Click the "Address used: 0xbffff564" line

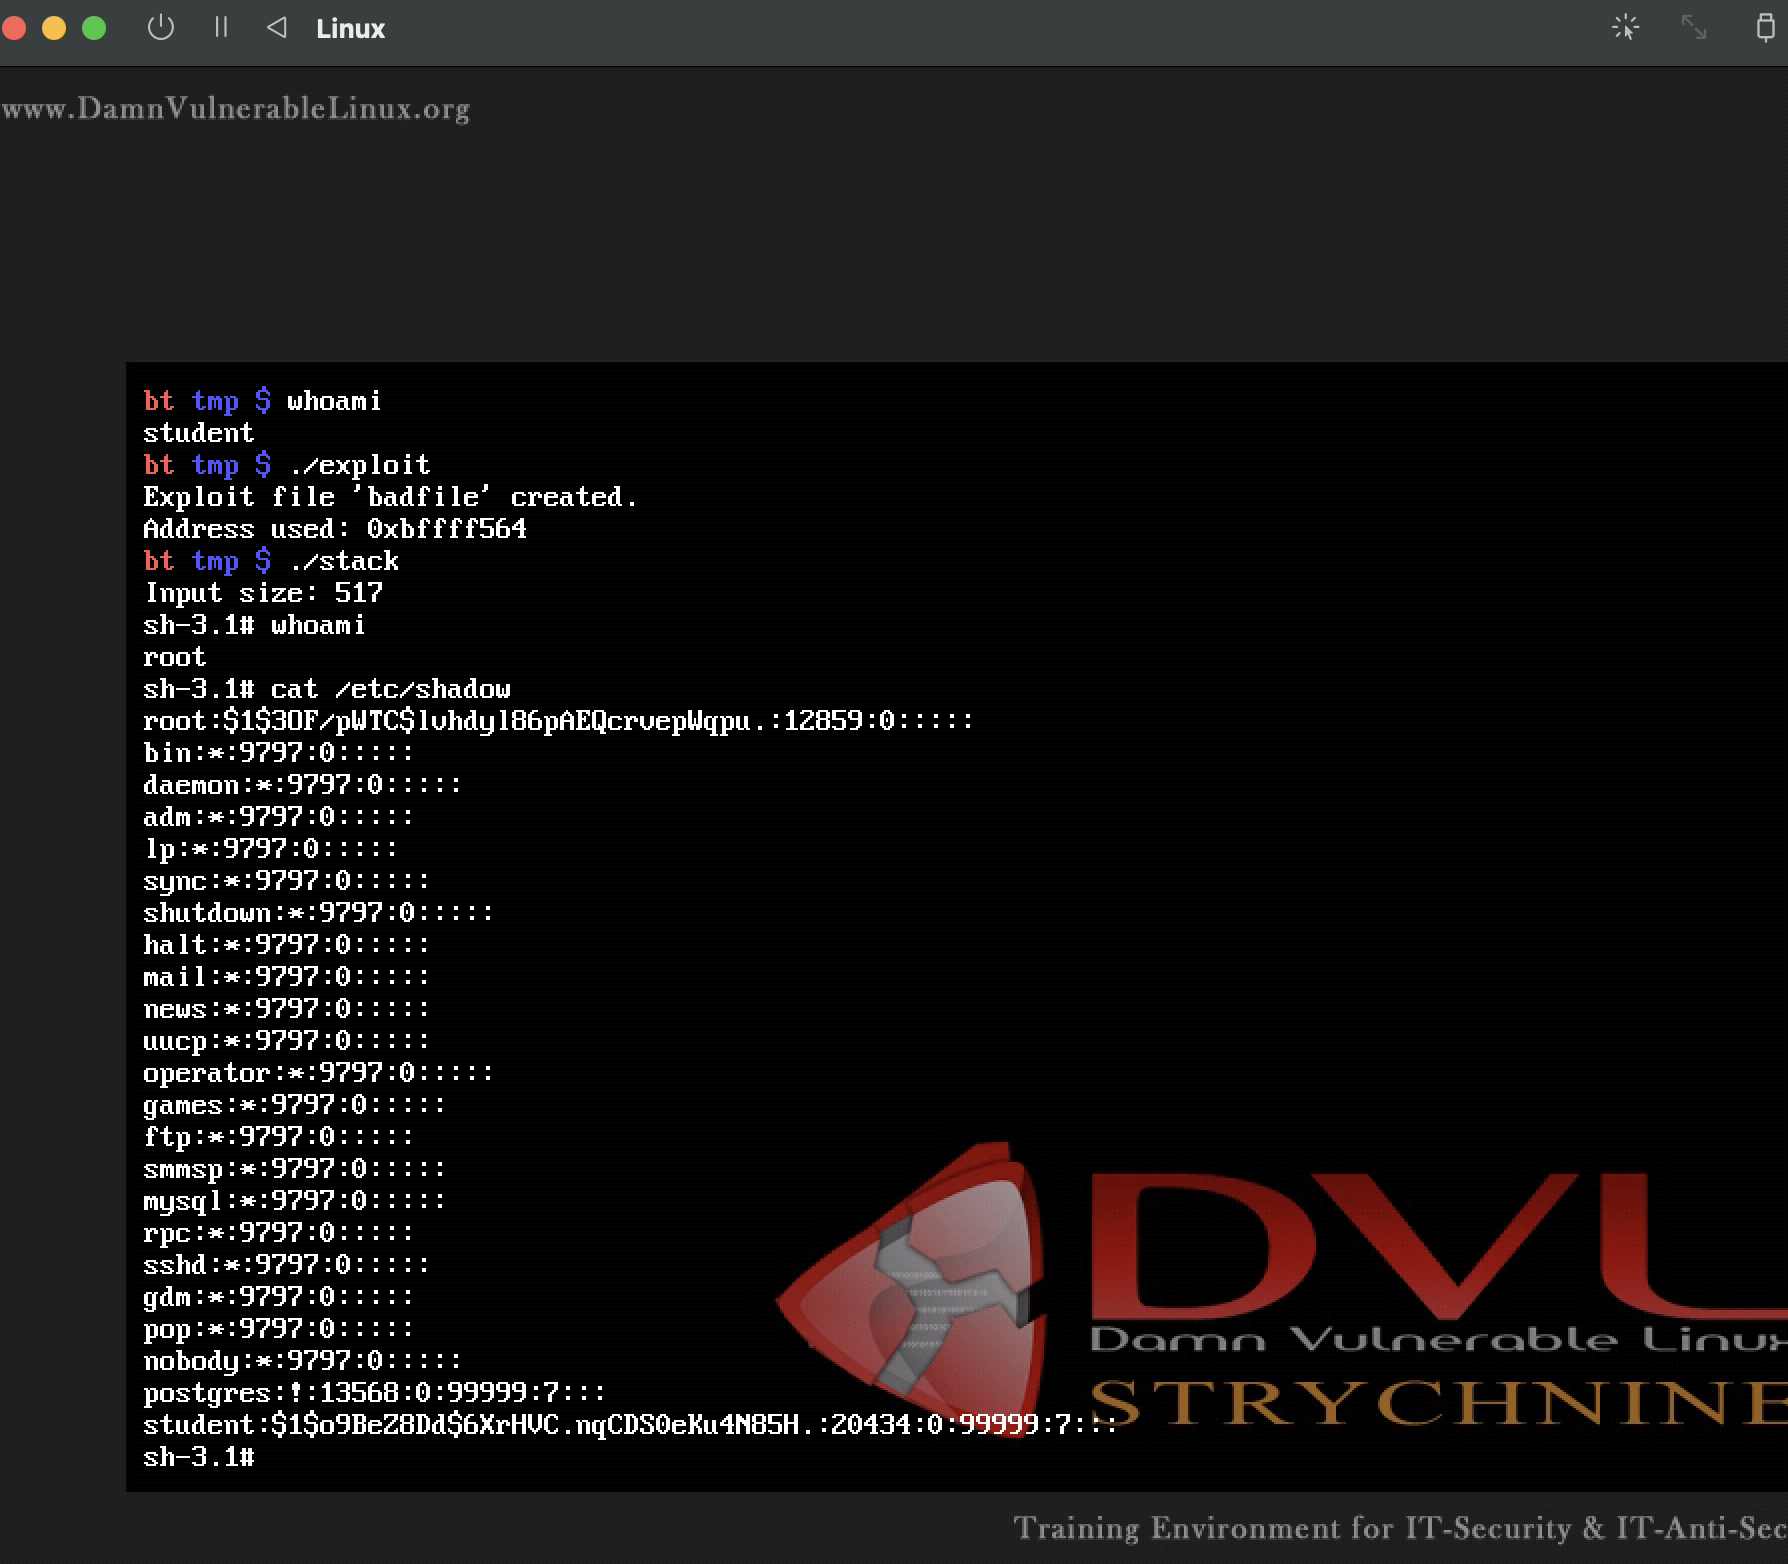334,529
